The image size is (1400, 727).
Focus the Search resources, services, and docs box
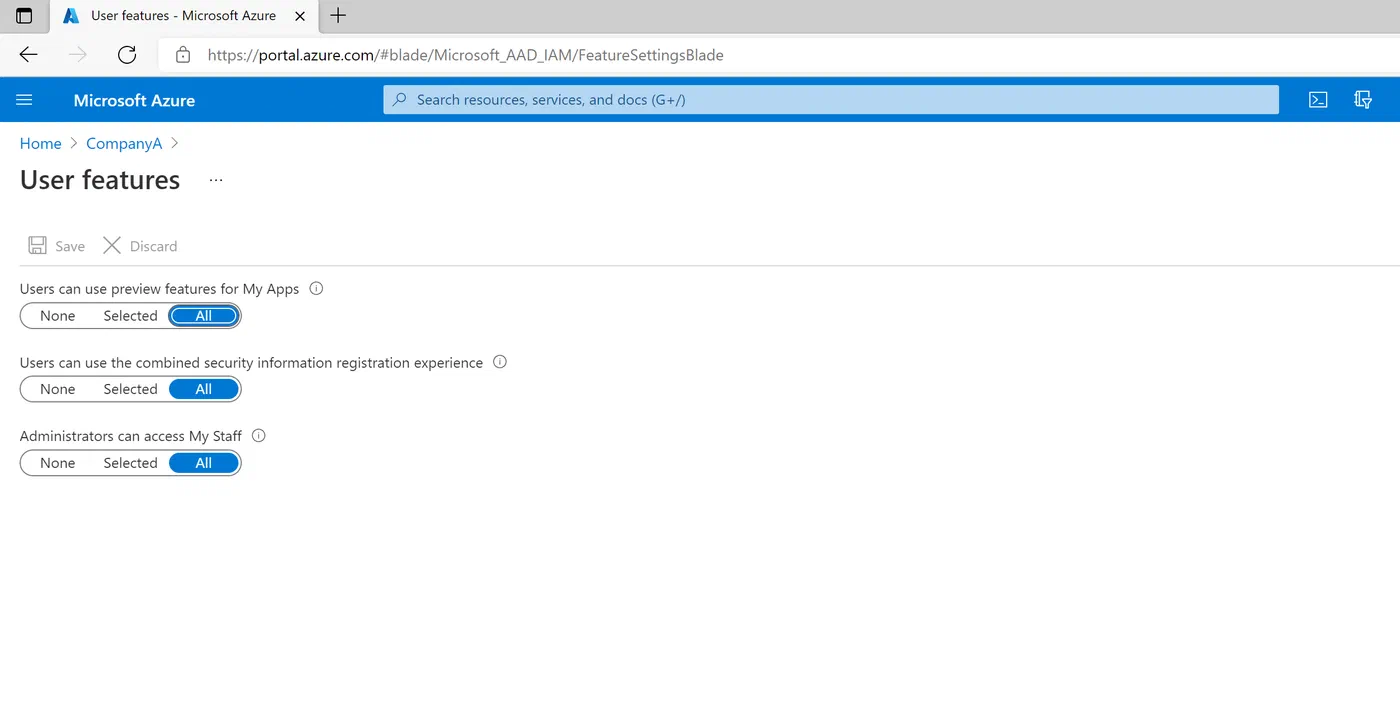coord(831,100)
